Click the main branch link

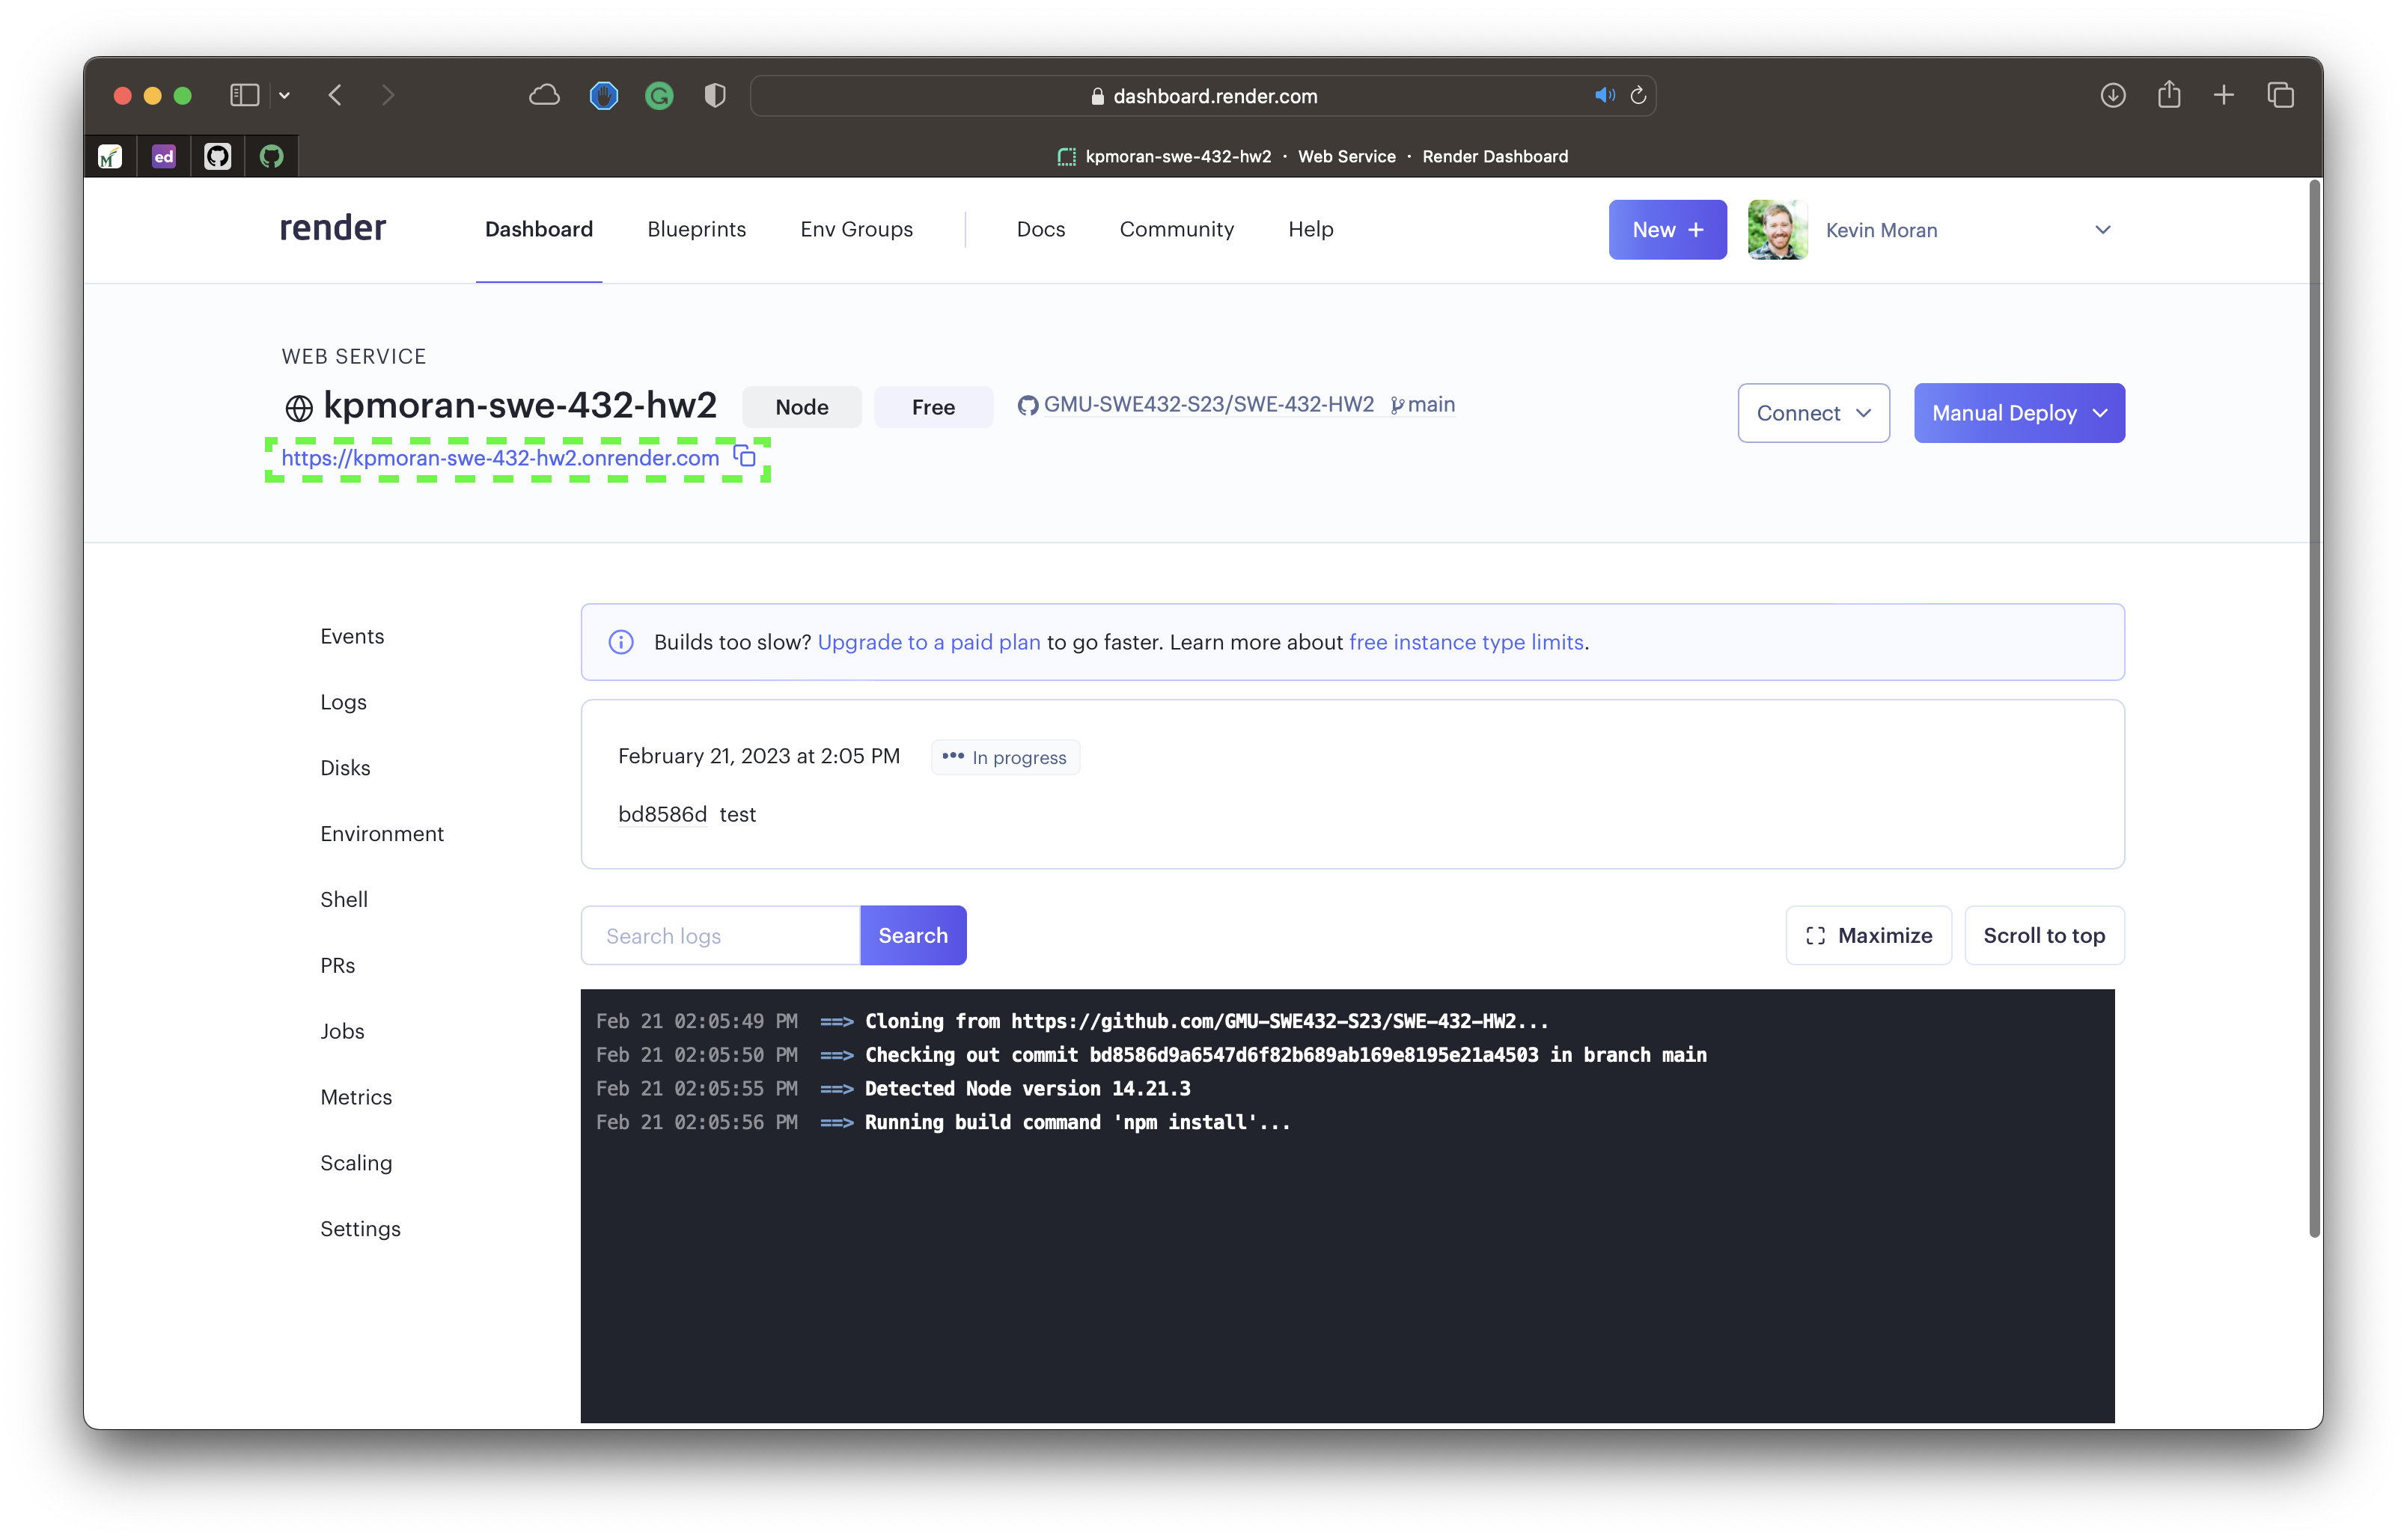[1422, 404]
